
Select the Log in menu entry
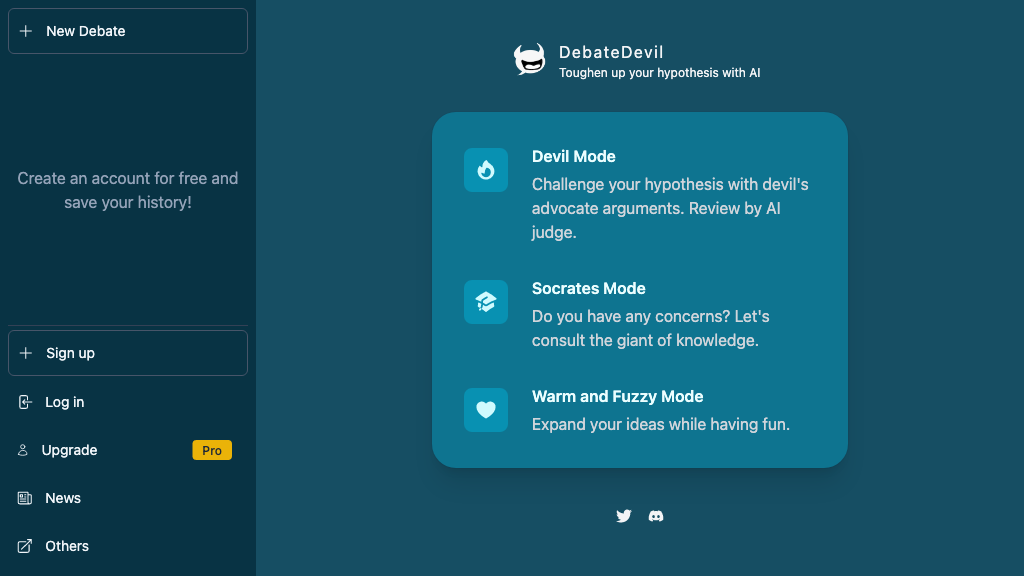coord(128,402)
